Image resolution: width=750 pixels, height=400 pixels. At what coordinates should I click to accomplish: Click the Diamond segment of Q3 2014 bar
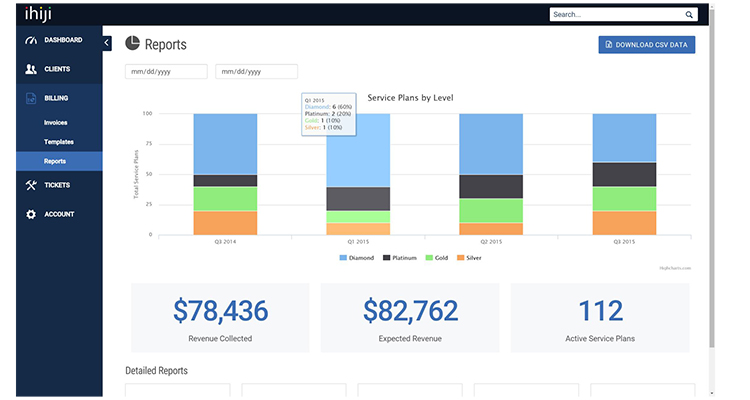pyautogui.click(x=225, y=144)
